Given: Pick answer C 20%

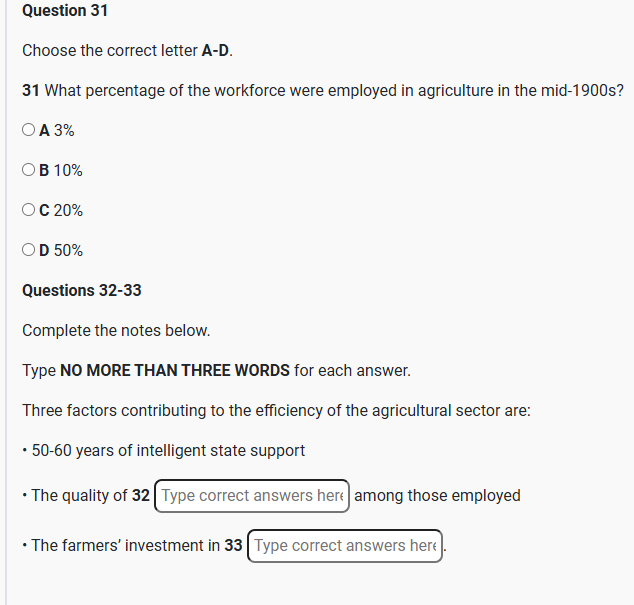Looking at the screenshot, I should click(29, 210).
